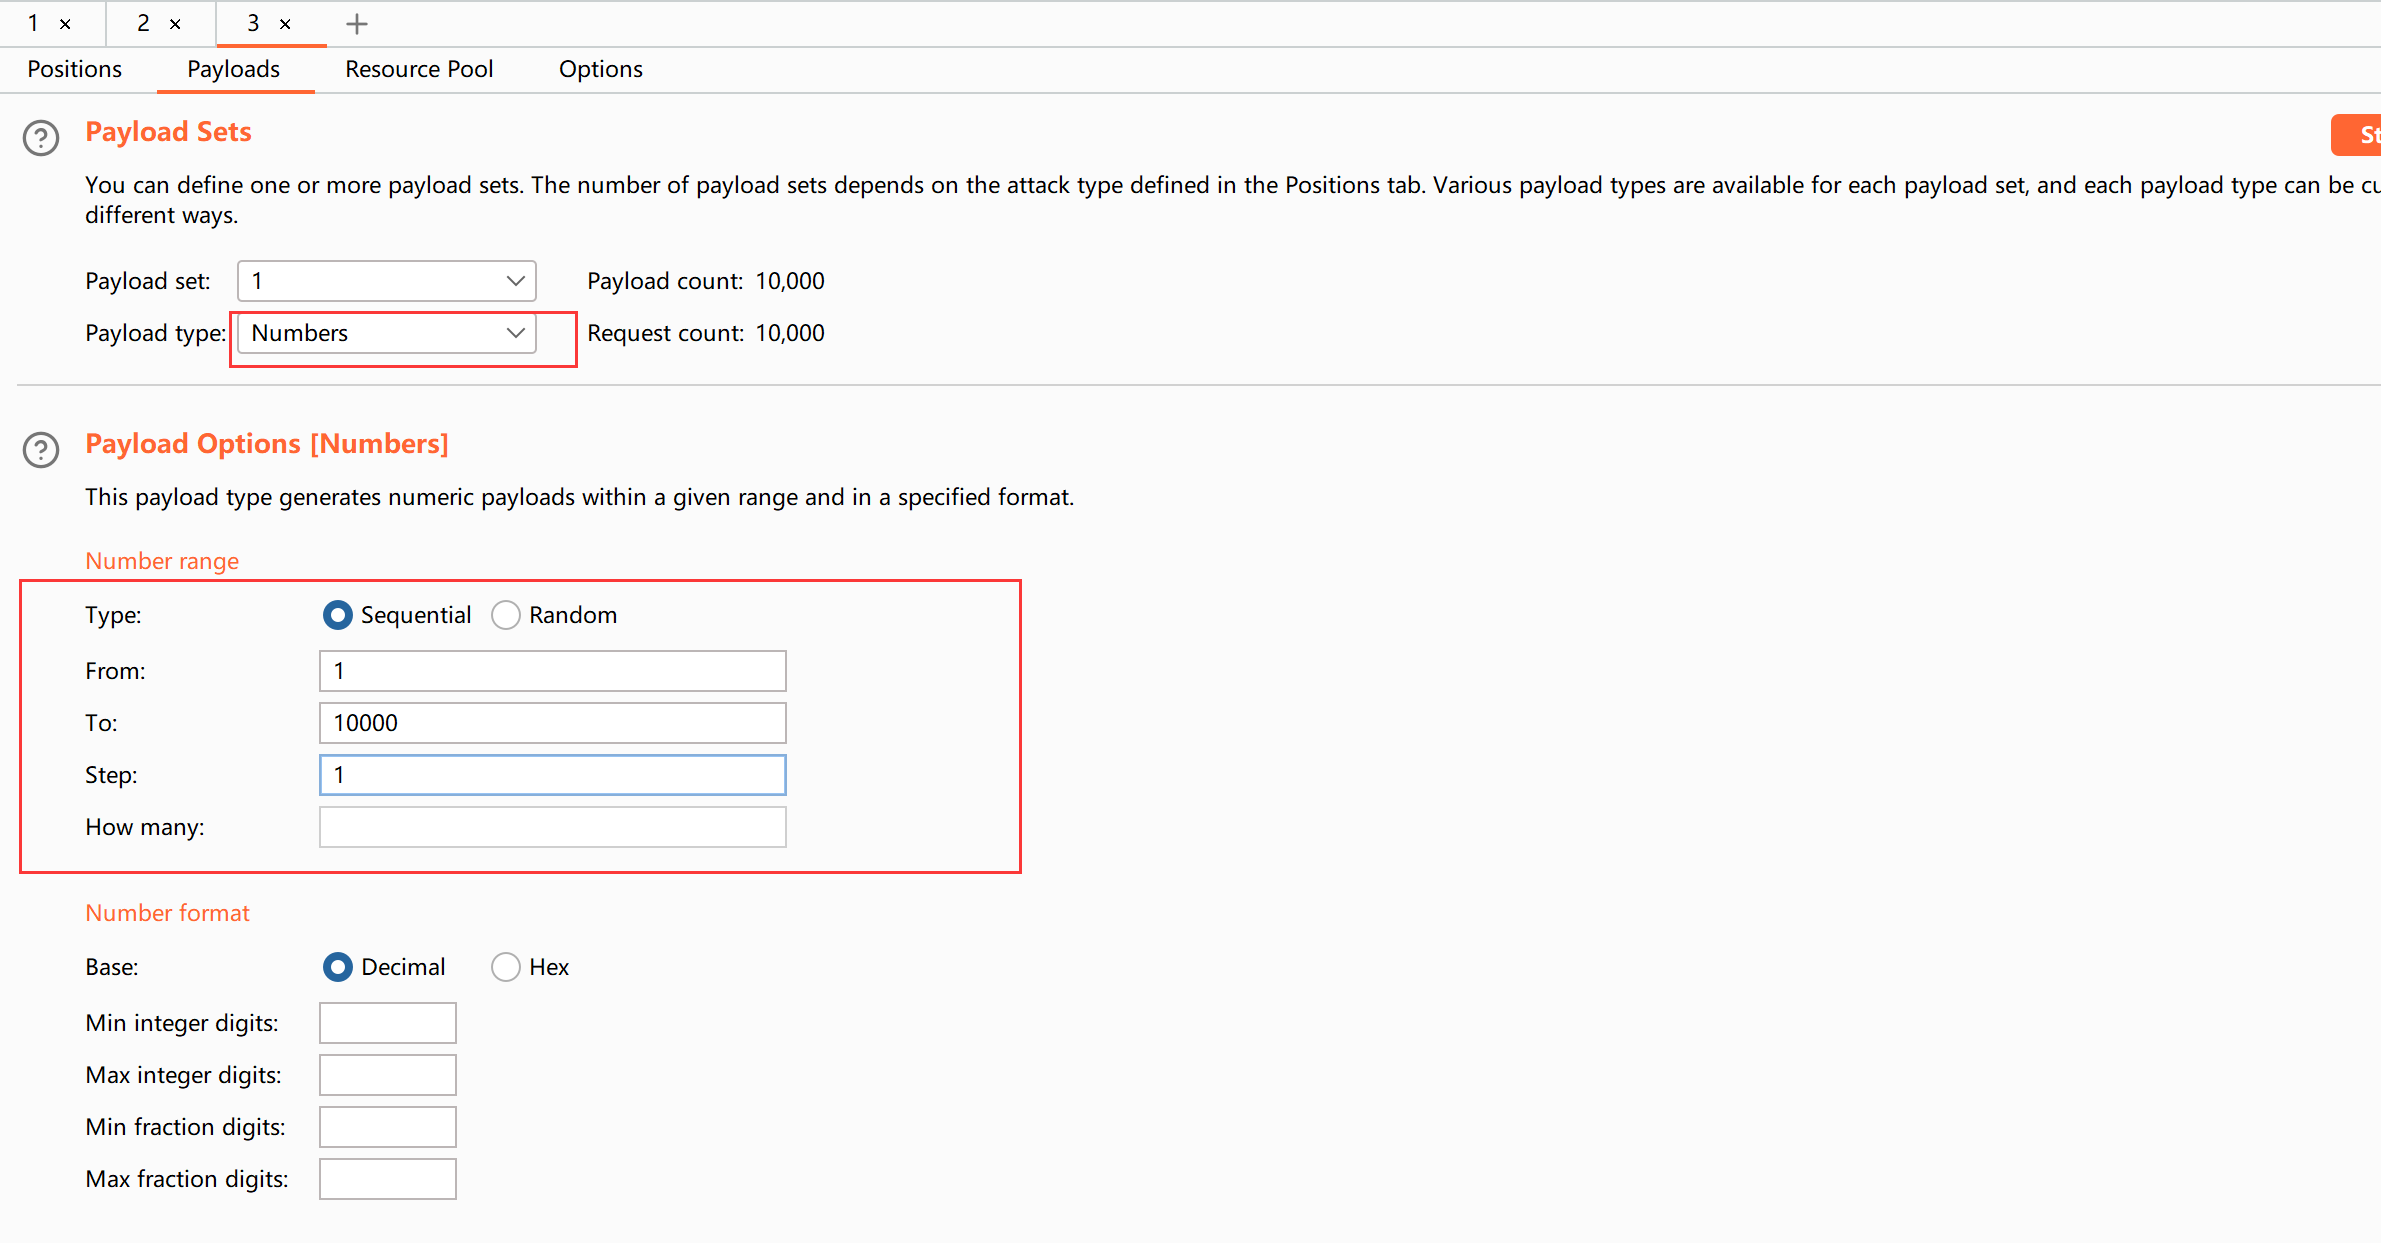Click Max integer digits field
This screenshot has height=1243, width=2381.
point(388,1075)
